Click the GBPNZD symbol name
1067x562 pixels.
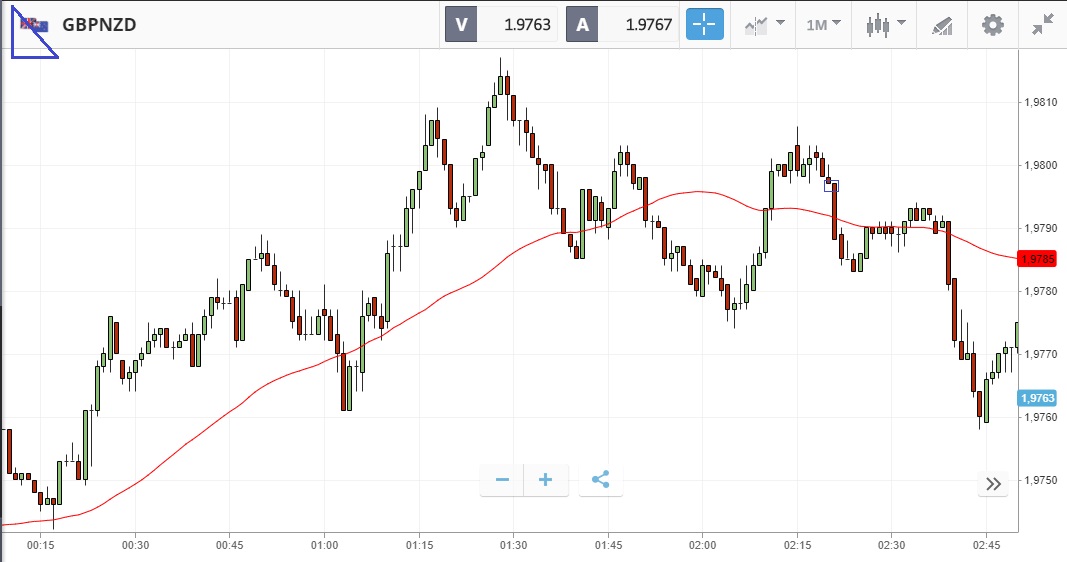pyautogui.click(x=99, y=25)
